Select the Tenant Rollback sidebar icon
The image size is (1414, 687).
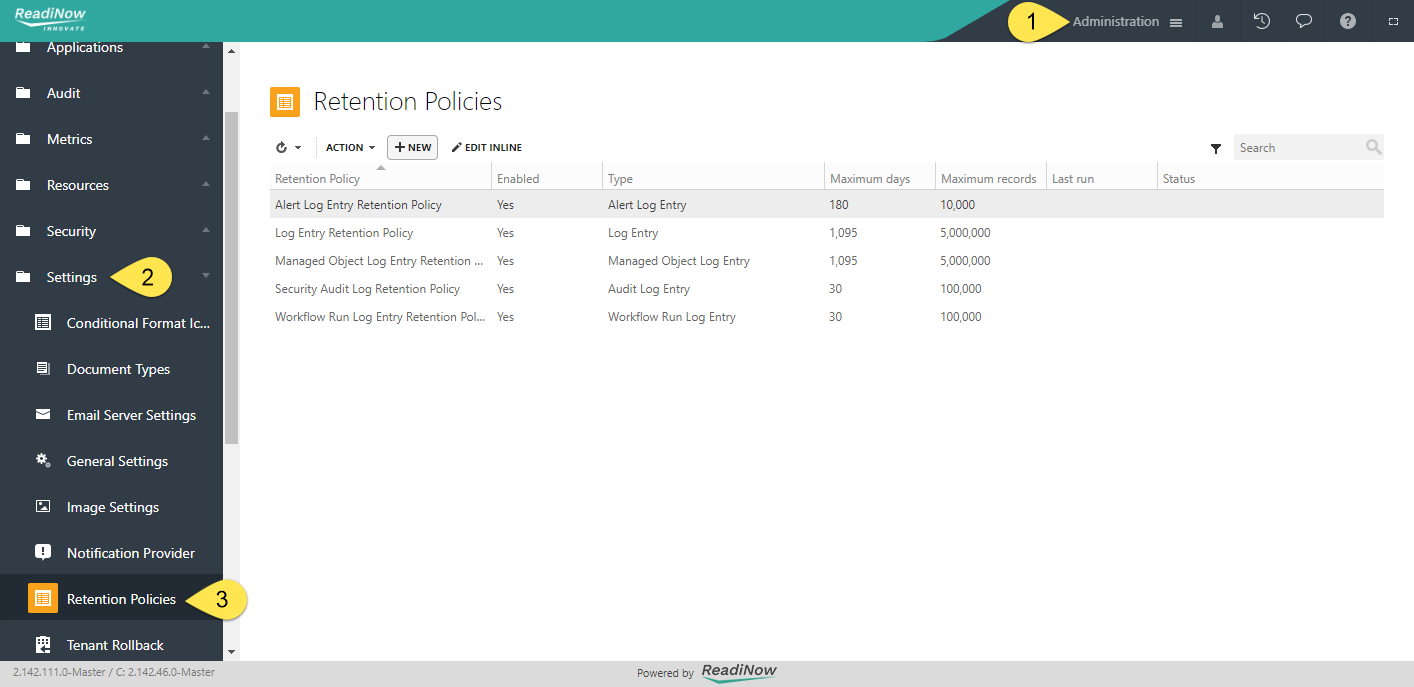pyautogui.click(x=42, y=644)
